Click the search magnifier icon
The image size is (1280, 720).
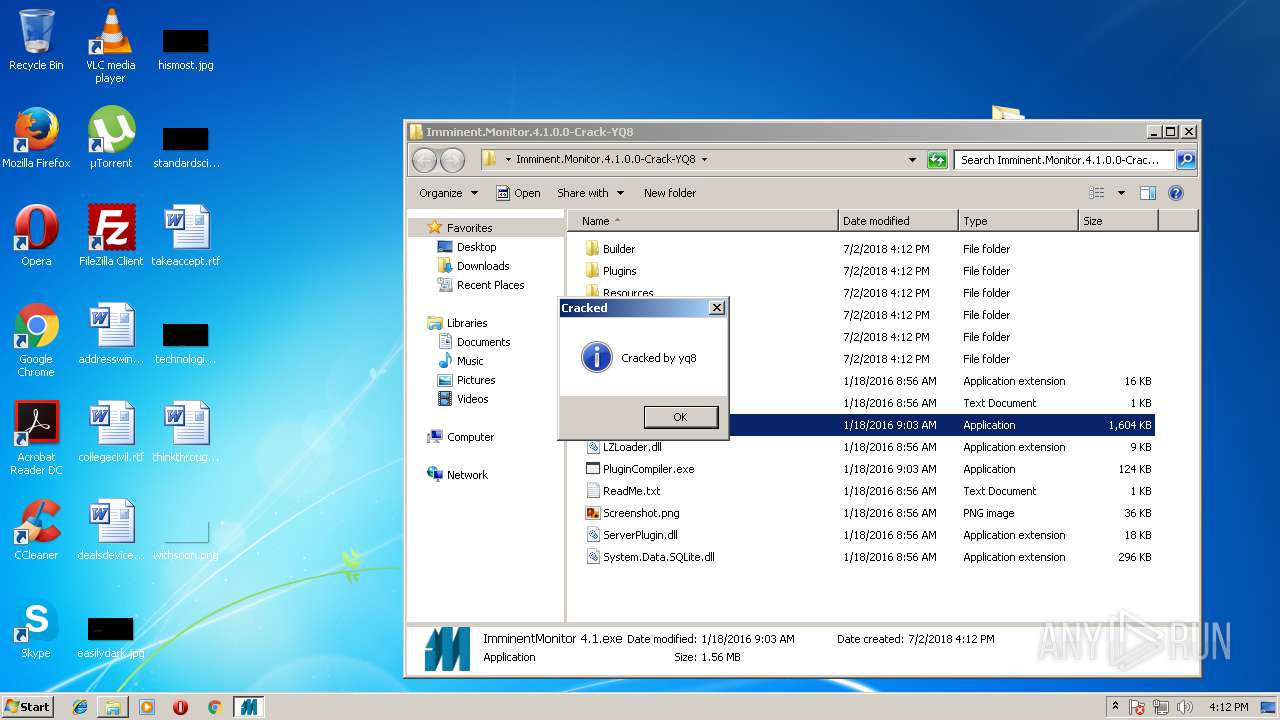tap(1185, 160)
